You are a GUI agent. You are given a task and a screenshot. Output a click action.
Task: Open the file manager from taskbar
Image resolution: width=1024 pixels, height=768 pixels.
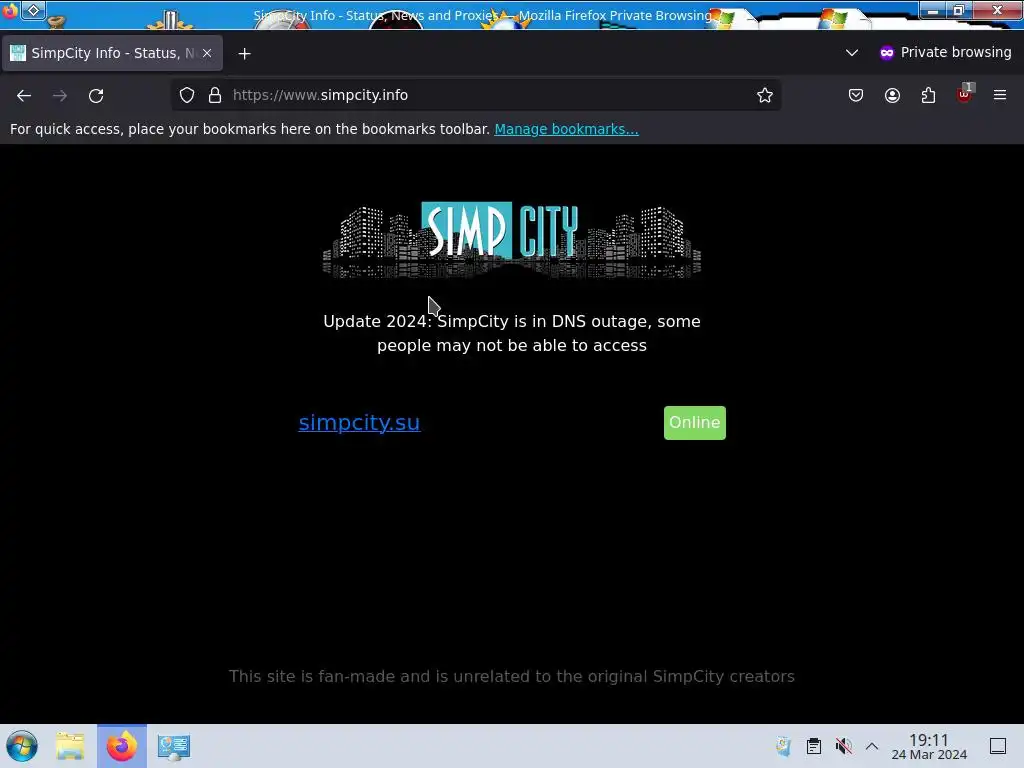[x=70, y=746]
